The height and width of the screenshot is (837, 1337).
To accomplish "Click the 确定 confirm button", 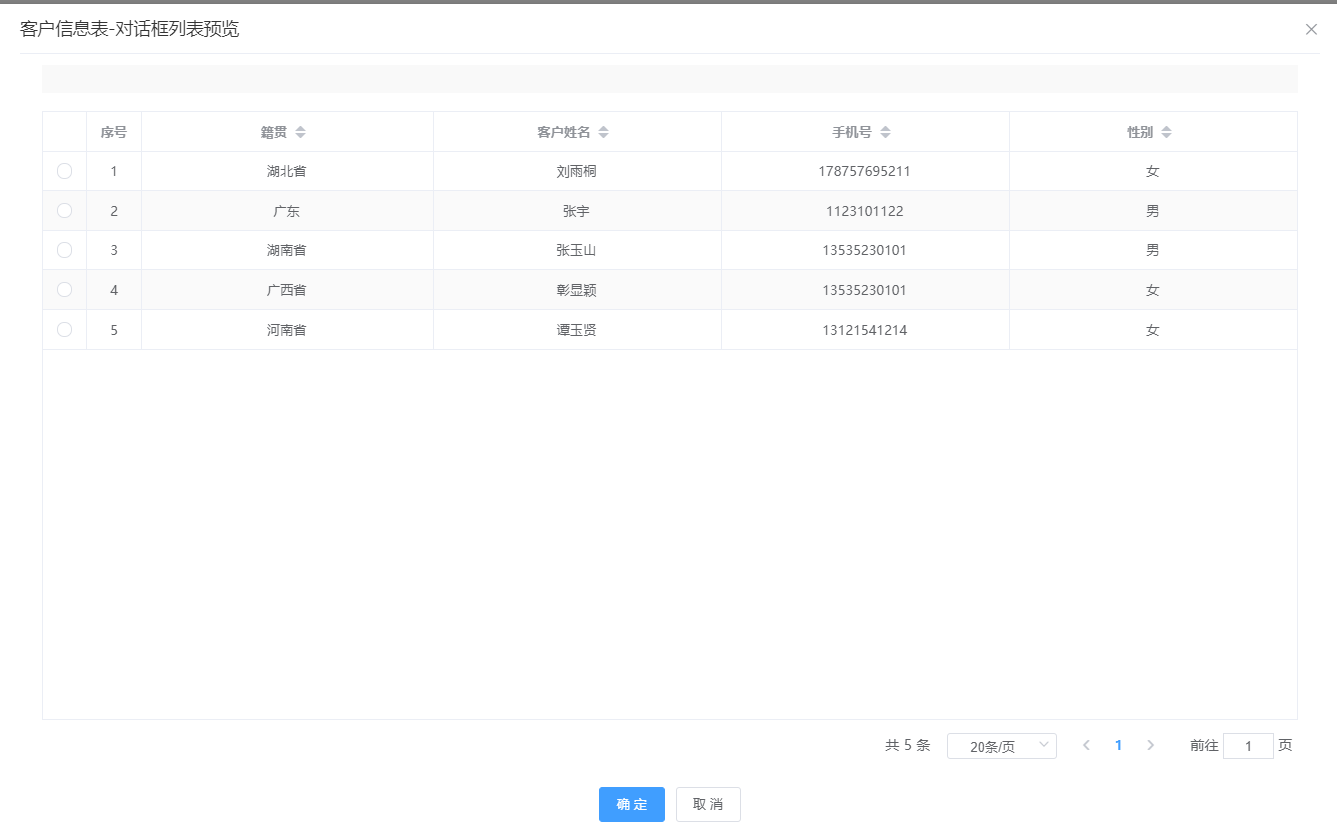I will coord(631,804).
